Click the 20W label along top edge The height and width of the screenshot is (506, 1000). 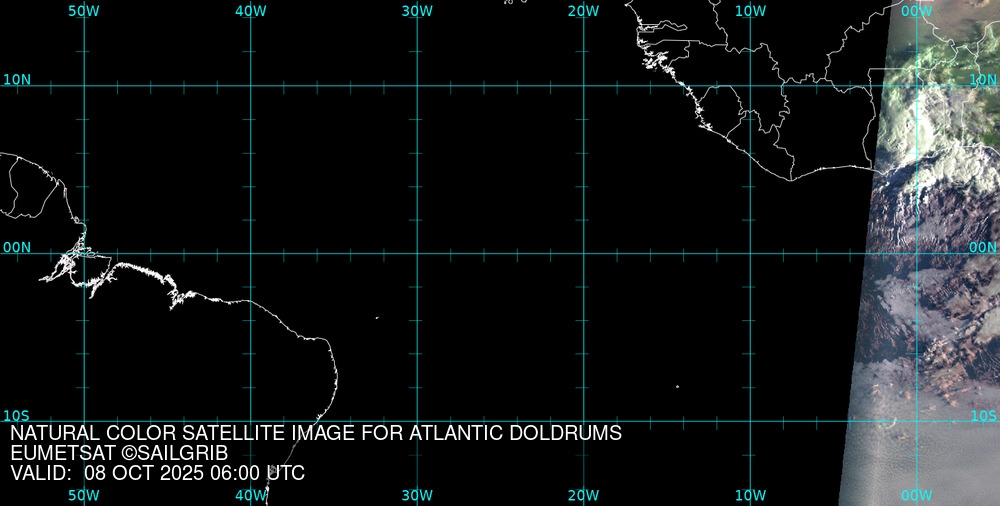[584, 11]
